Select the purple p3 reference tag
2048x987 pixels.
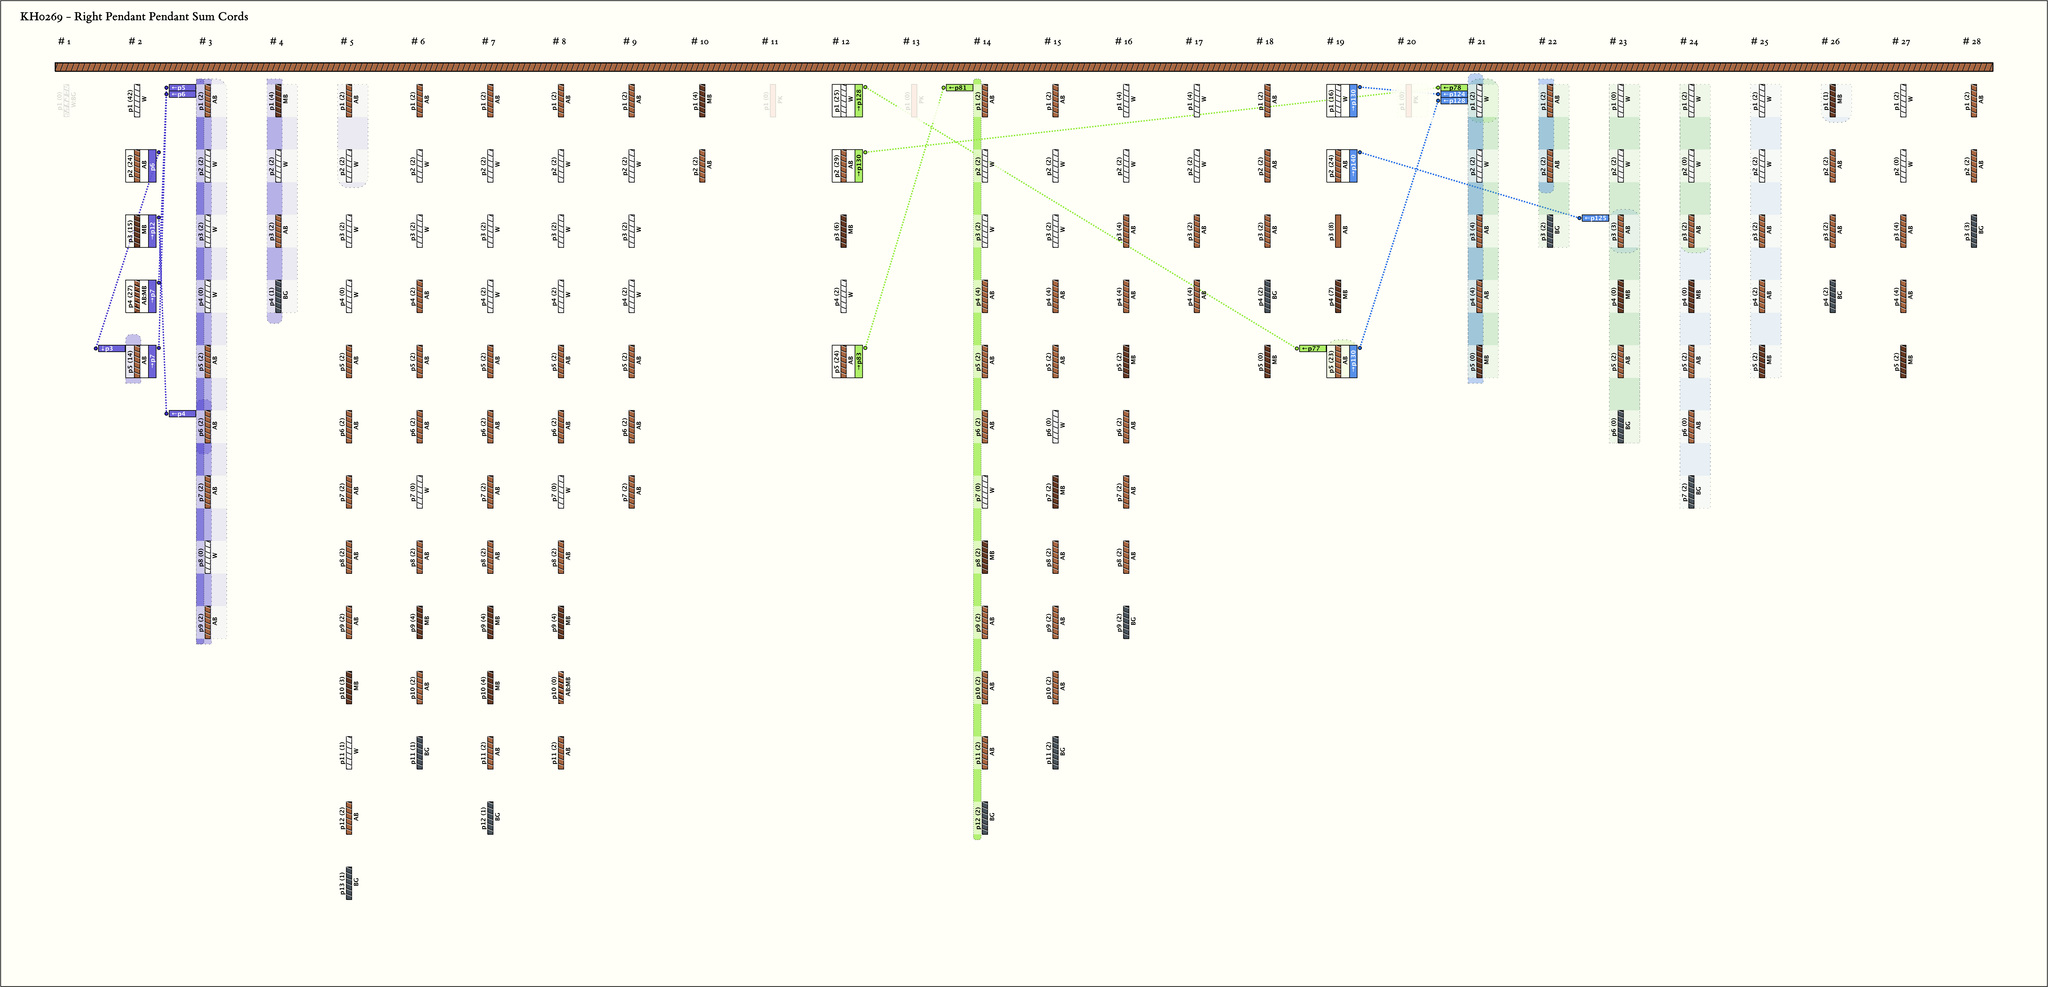point(111,349)
